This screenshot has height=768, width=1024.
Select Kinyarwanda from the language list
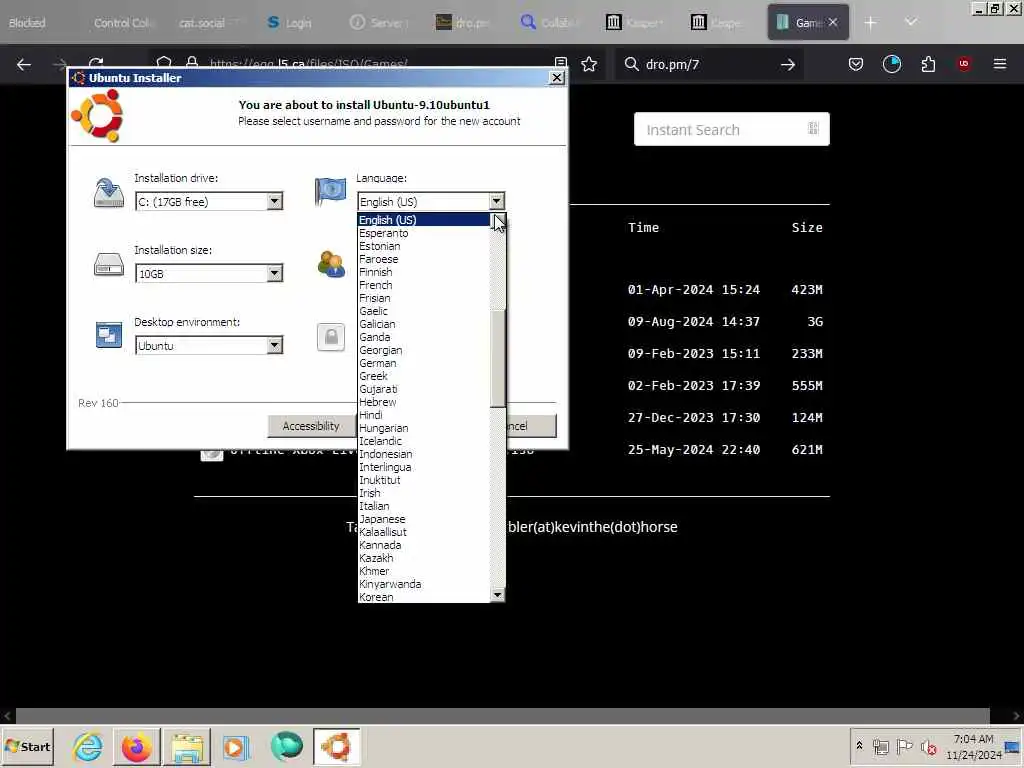tap(390, 584)
